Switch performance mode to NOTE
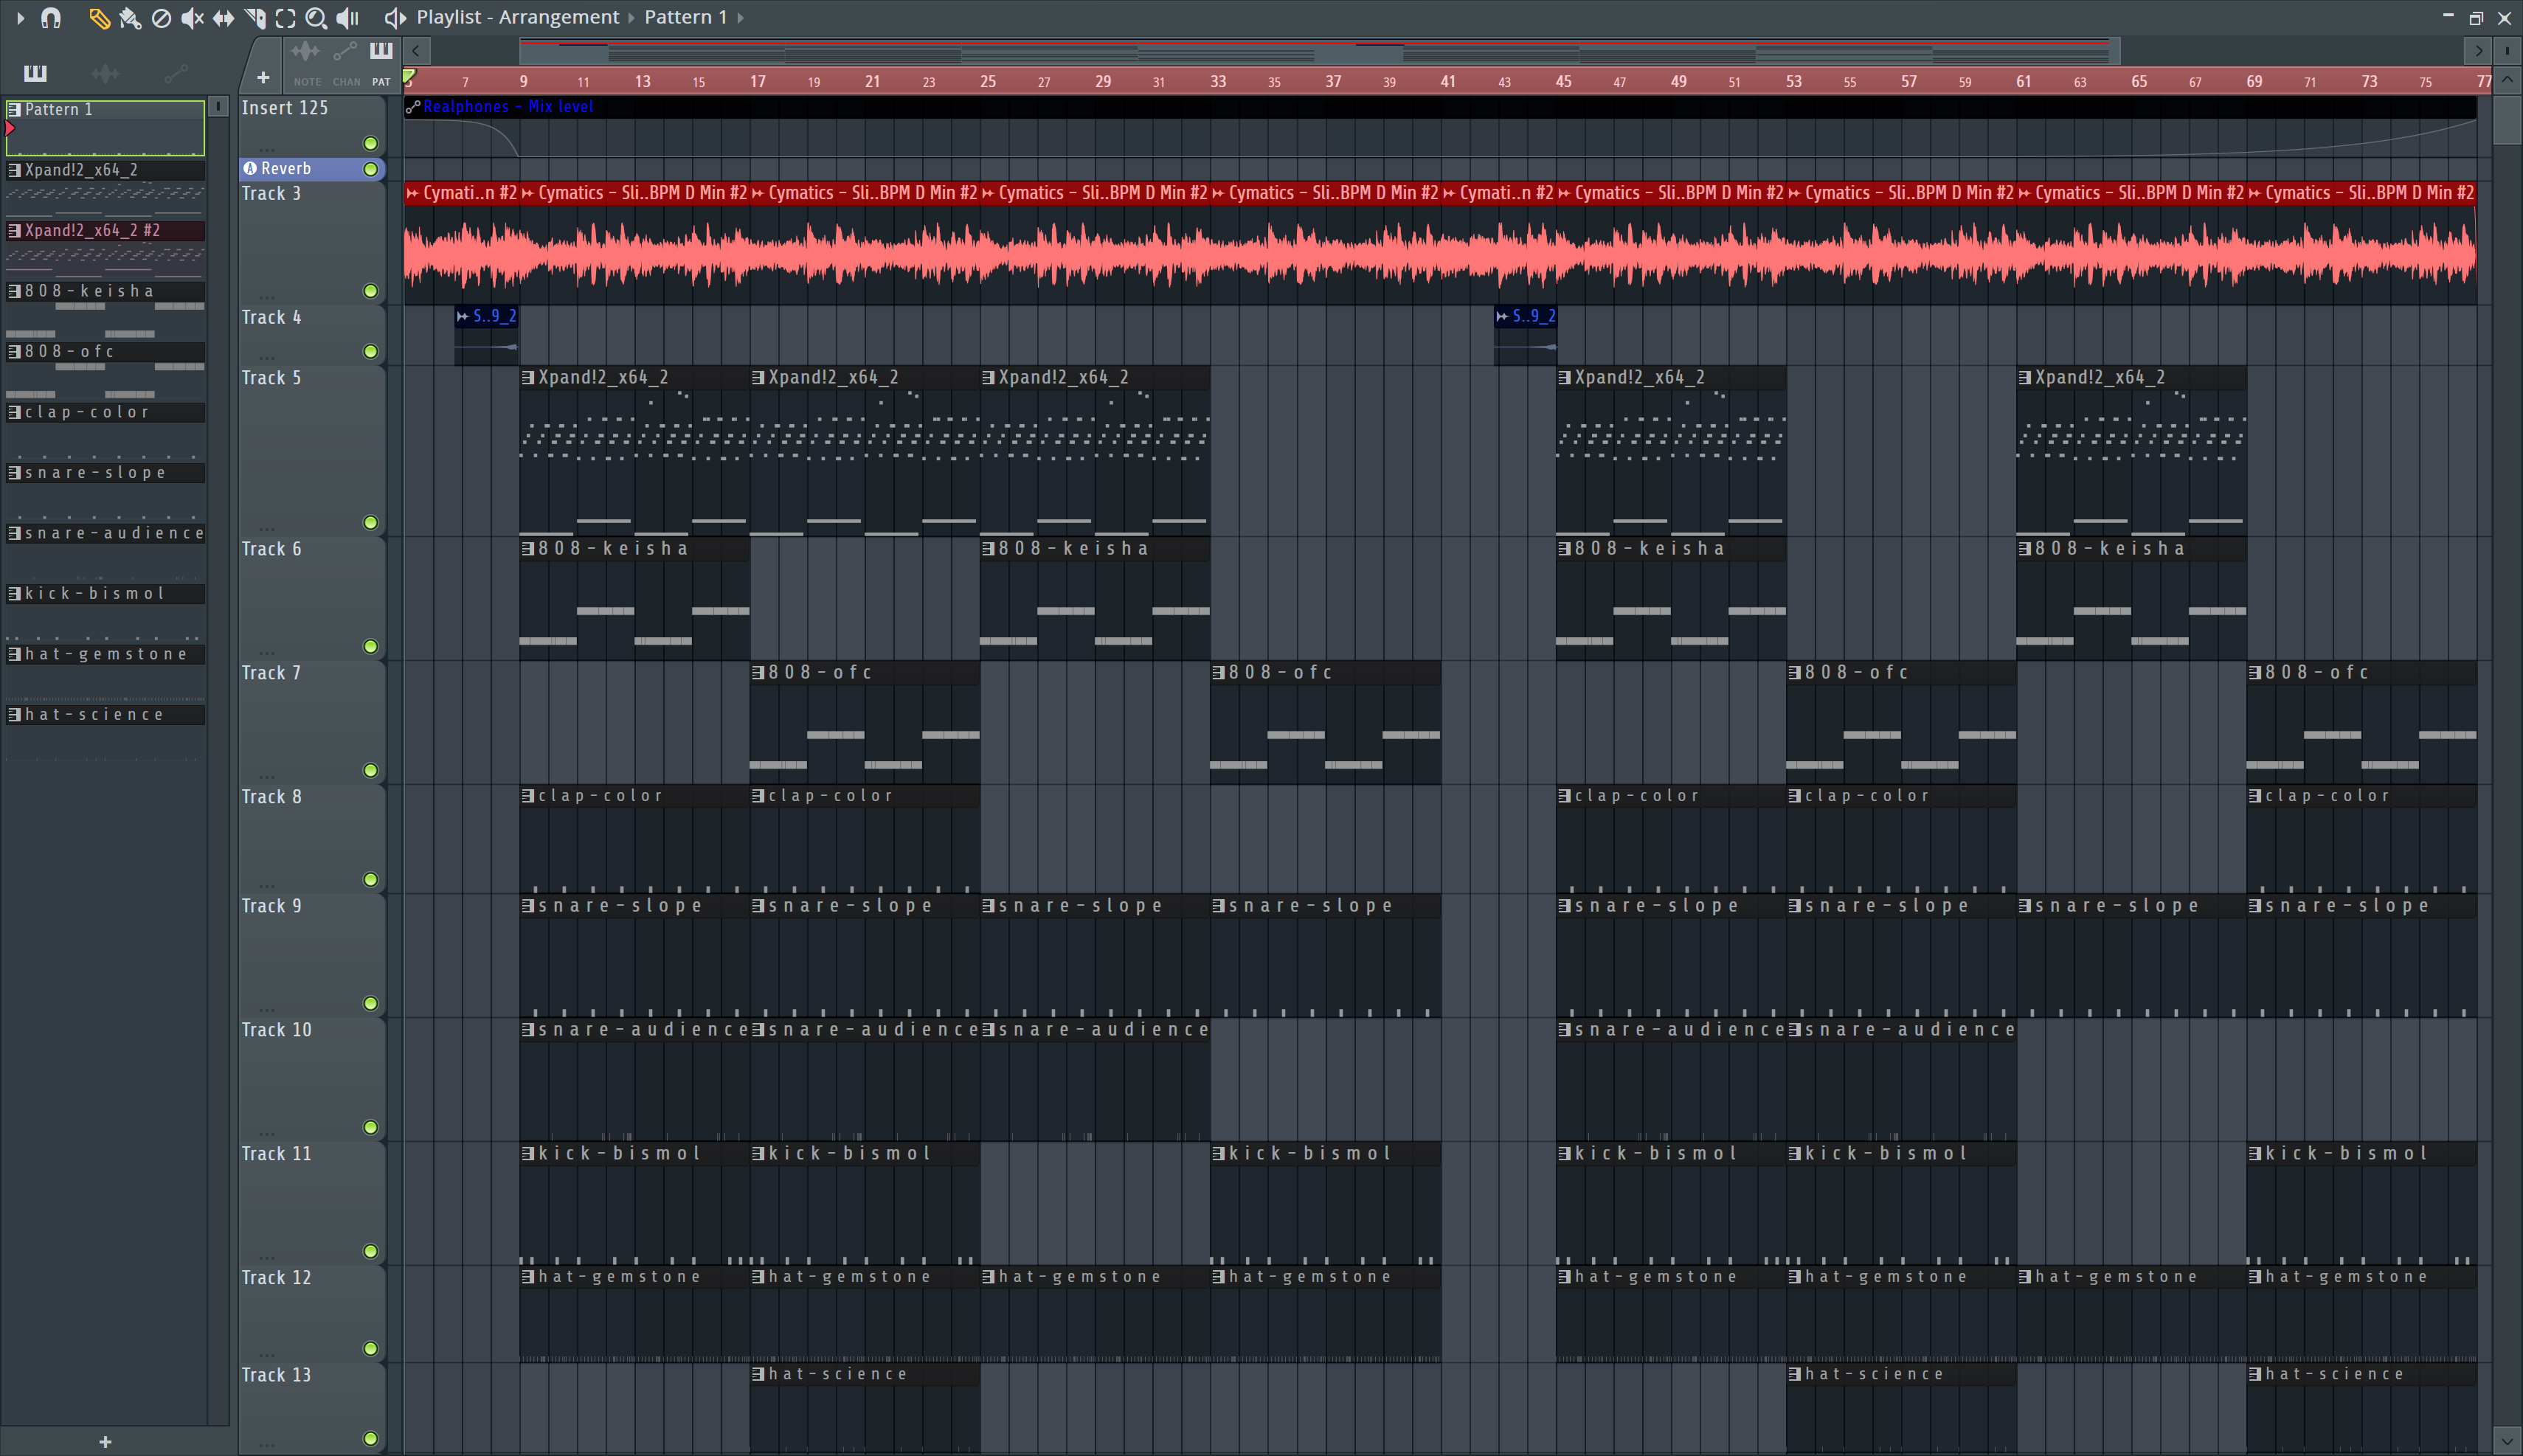Viewport: 2523px width, 1456px height. pos(306,63)
